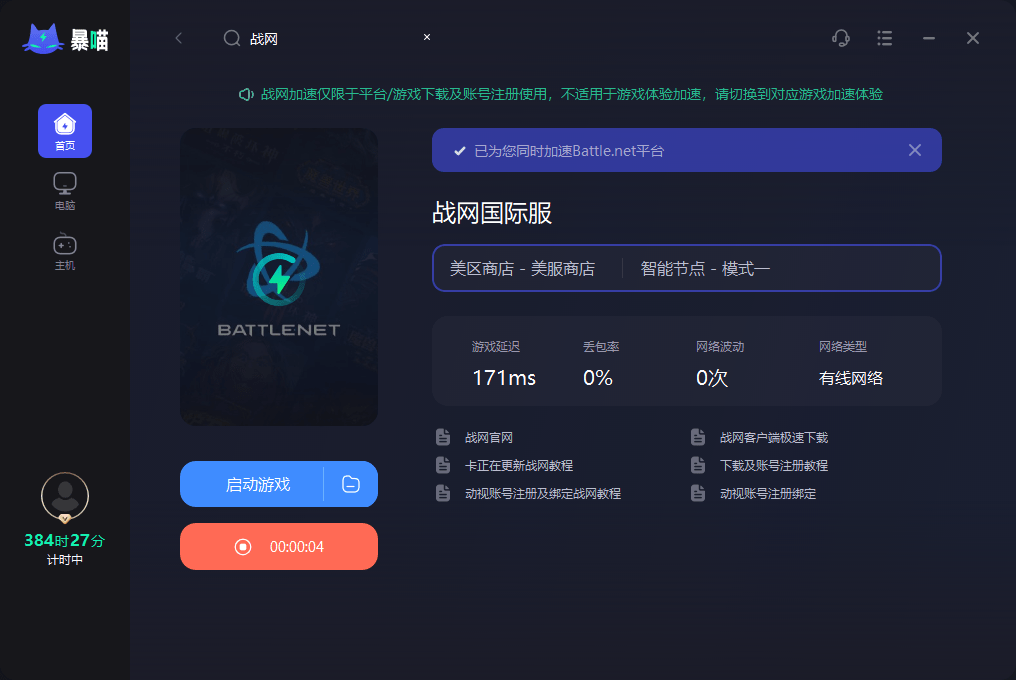Screen dimensions: 1016x680
Task: Stop acceleration with the red timer button
Action: 279,546
